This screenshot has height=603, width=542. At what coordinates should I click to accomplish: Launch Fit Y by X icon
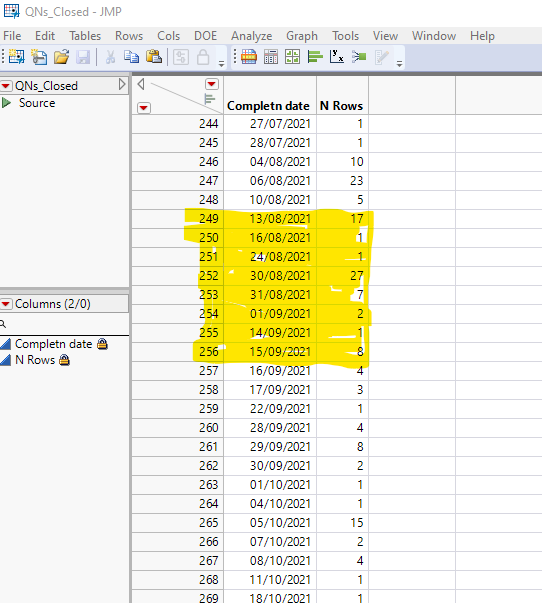(x=337, y=57)
